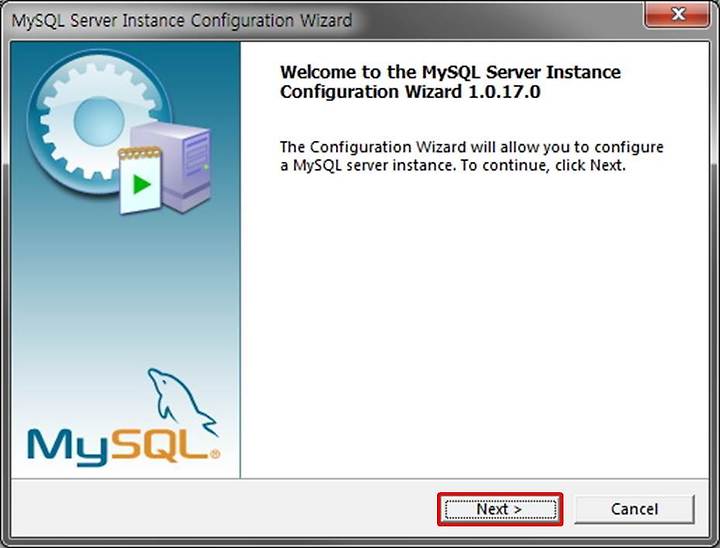Click the gear and server illustration

click(x=121, y=132)
